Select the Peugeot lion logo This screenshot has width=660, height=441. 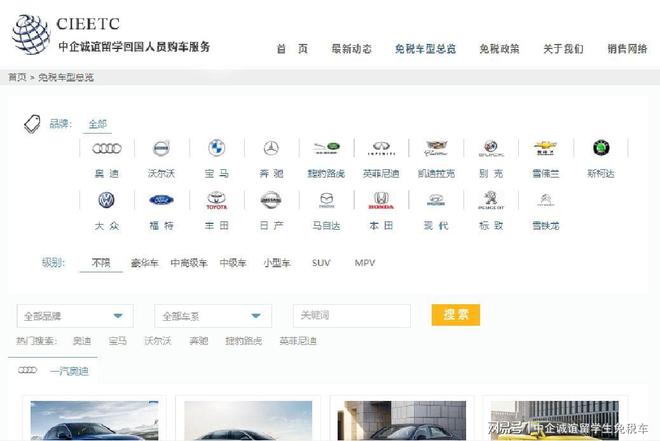coord(491,200)
